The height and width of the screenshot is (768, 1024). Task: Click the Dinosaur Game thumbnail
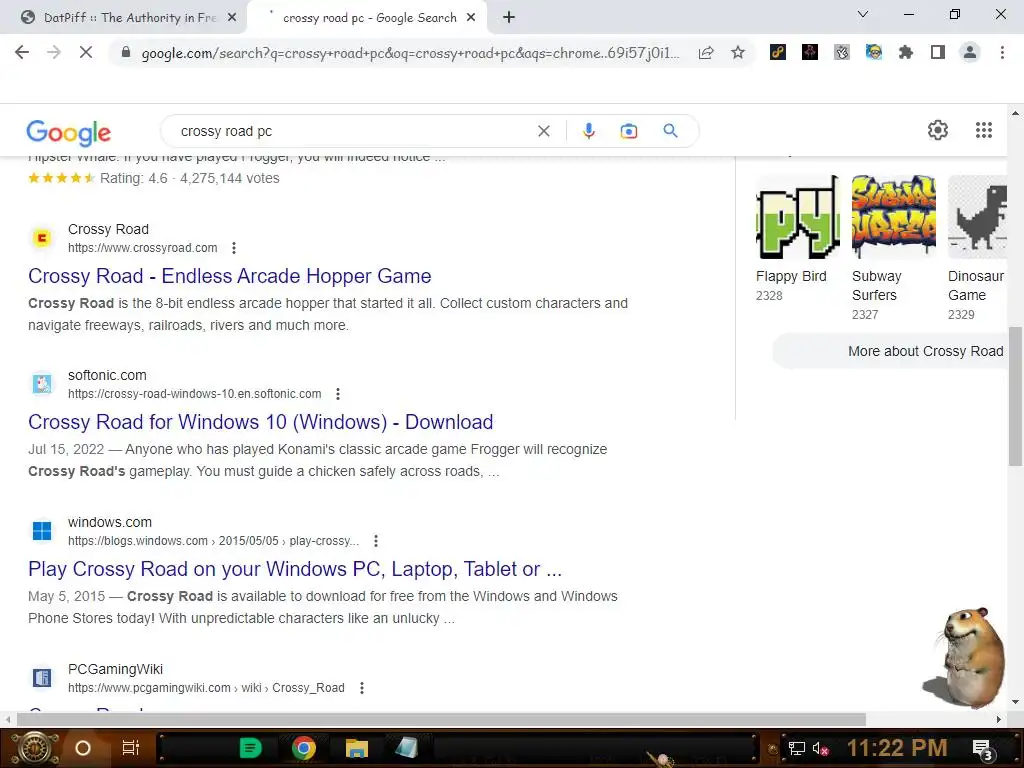pos(978,217)
